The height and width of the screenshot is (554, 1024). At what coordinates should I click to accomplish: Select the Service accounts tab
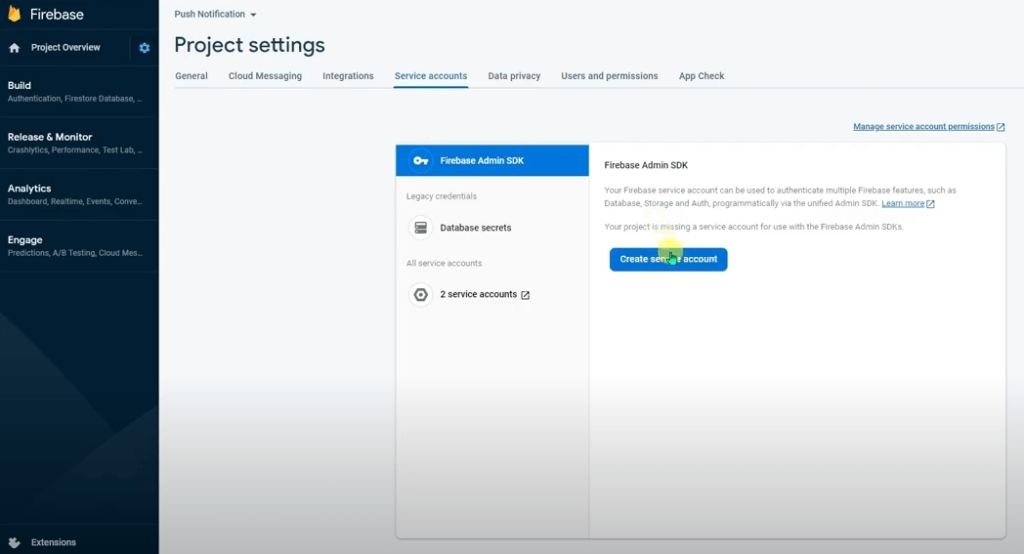[431, 76]
